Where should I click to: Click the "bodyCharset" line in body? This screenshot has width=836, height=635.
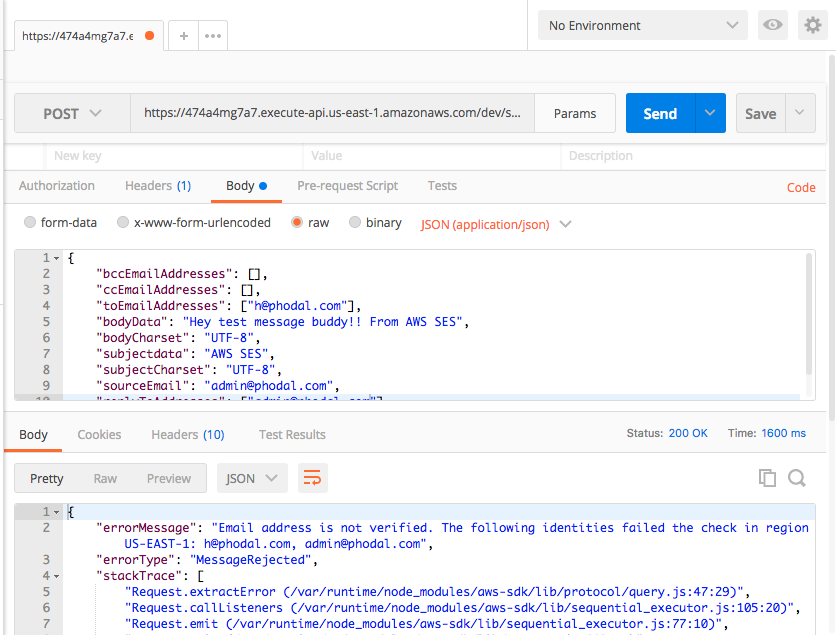coord(178,338)
